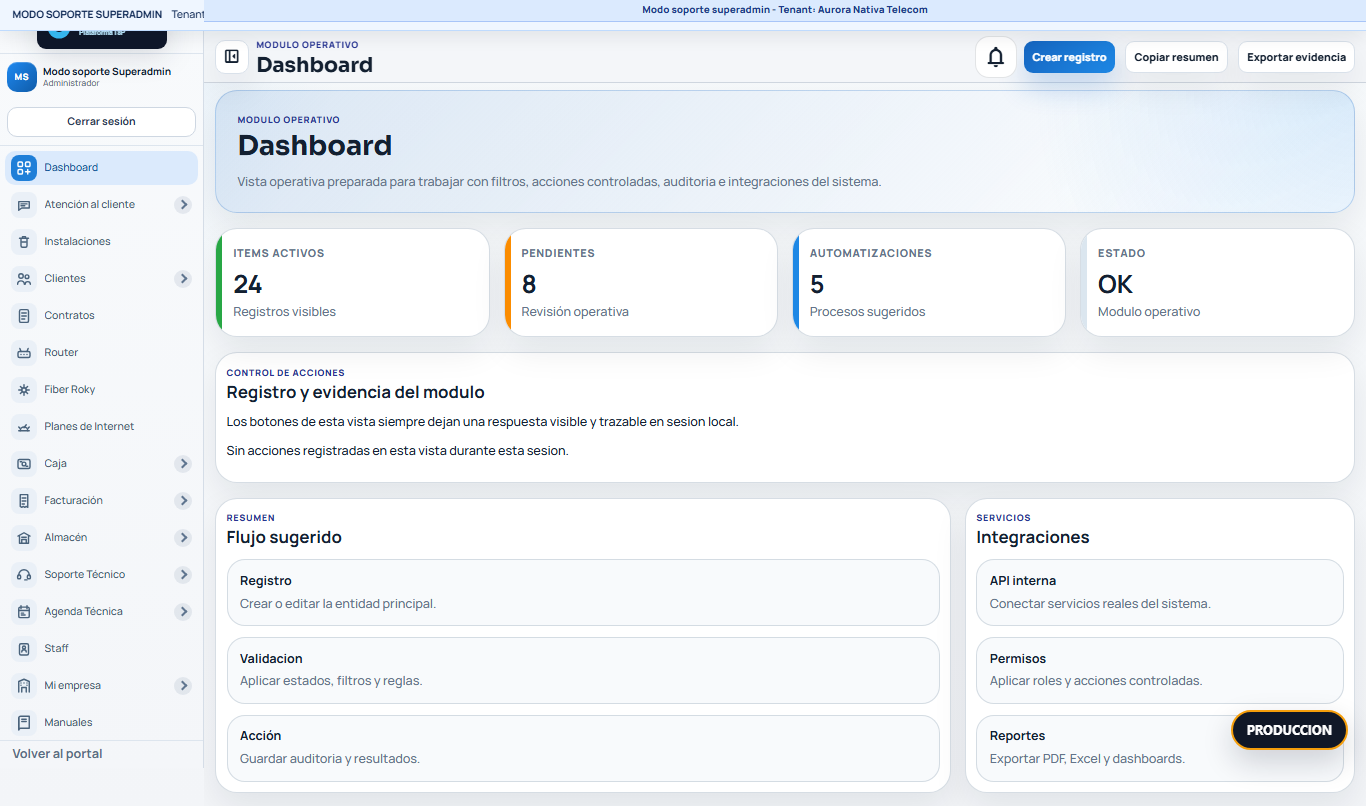Open the Router menu item
Viewport: 1366px width, 806px height.
pyautogui.click(x=101, y=353)
